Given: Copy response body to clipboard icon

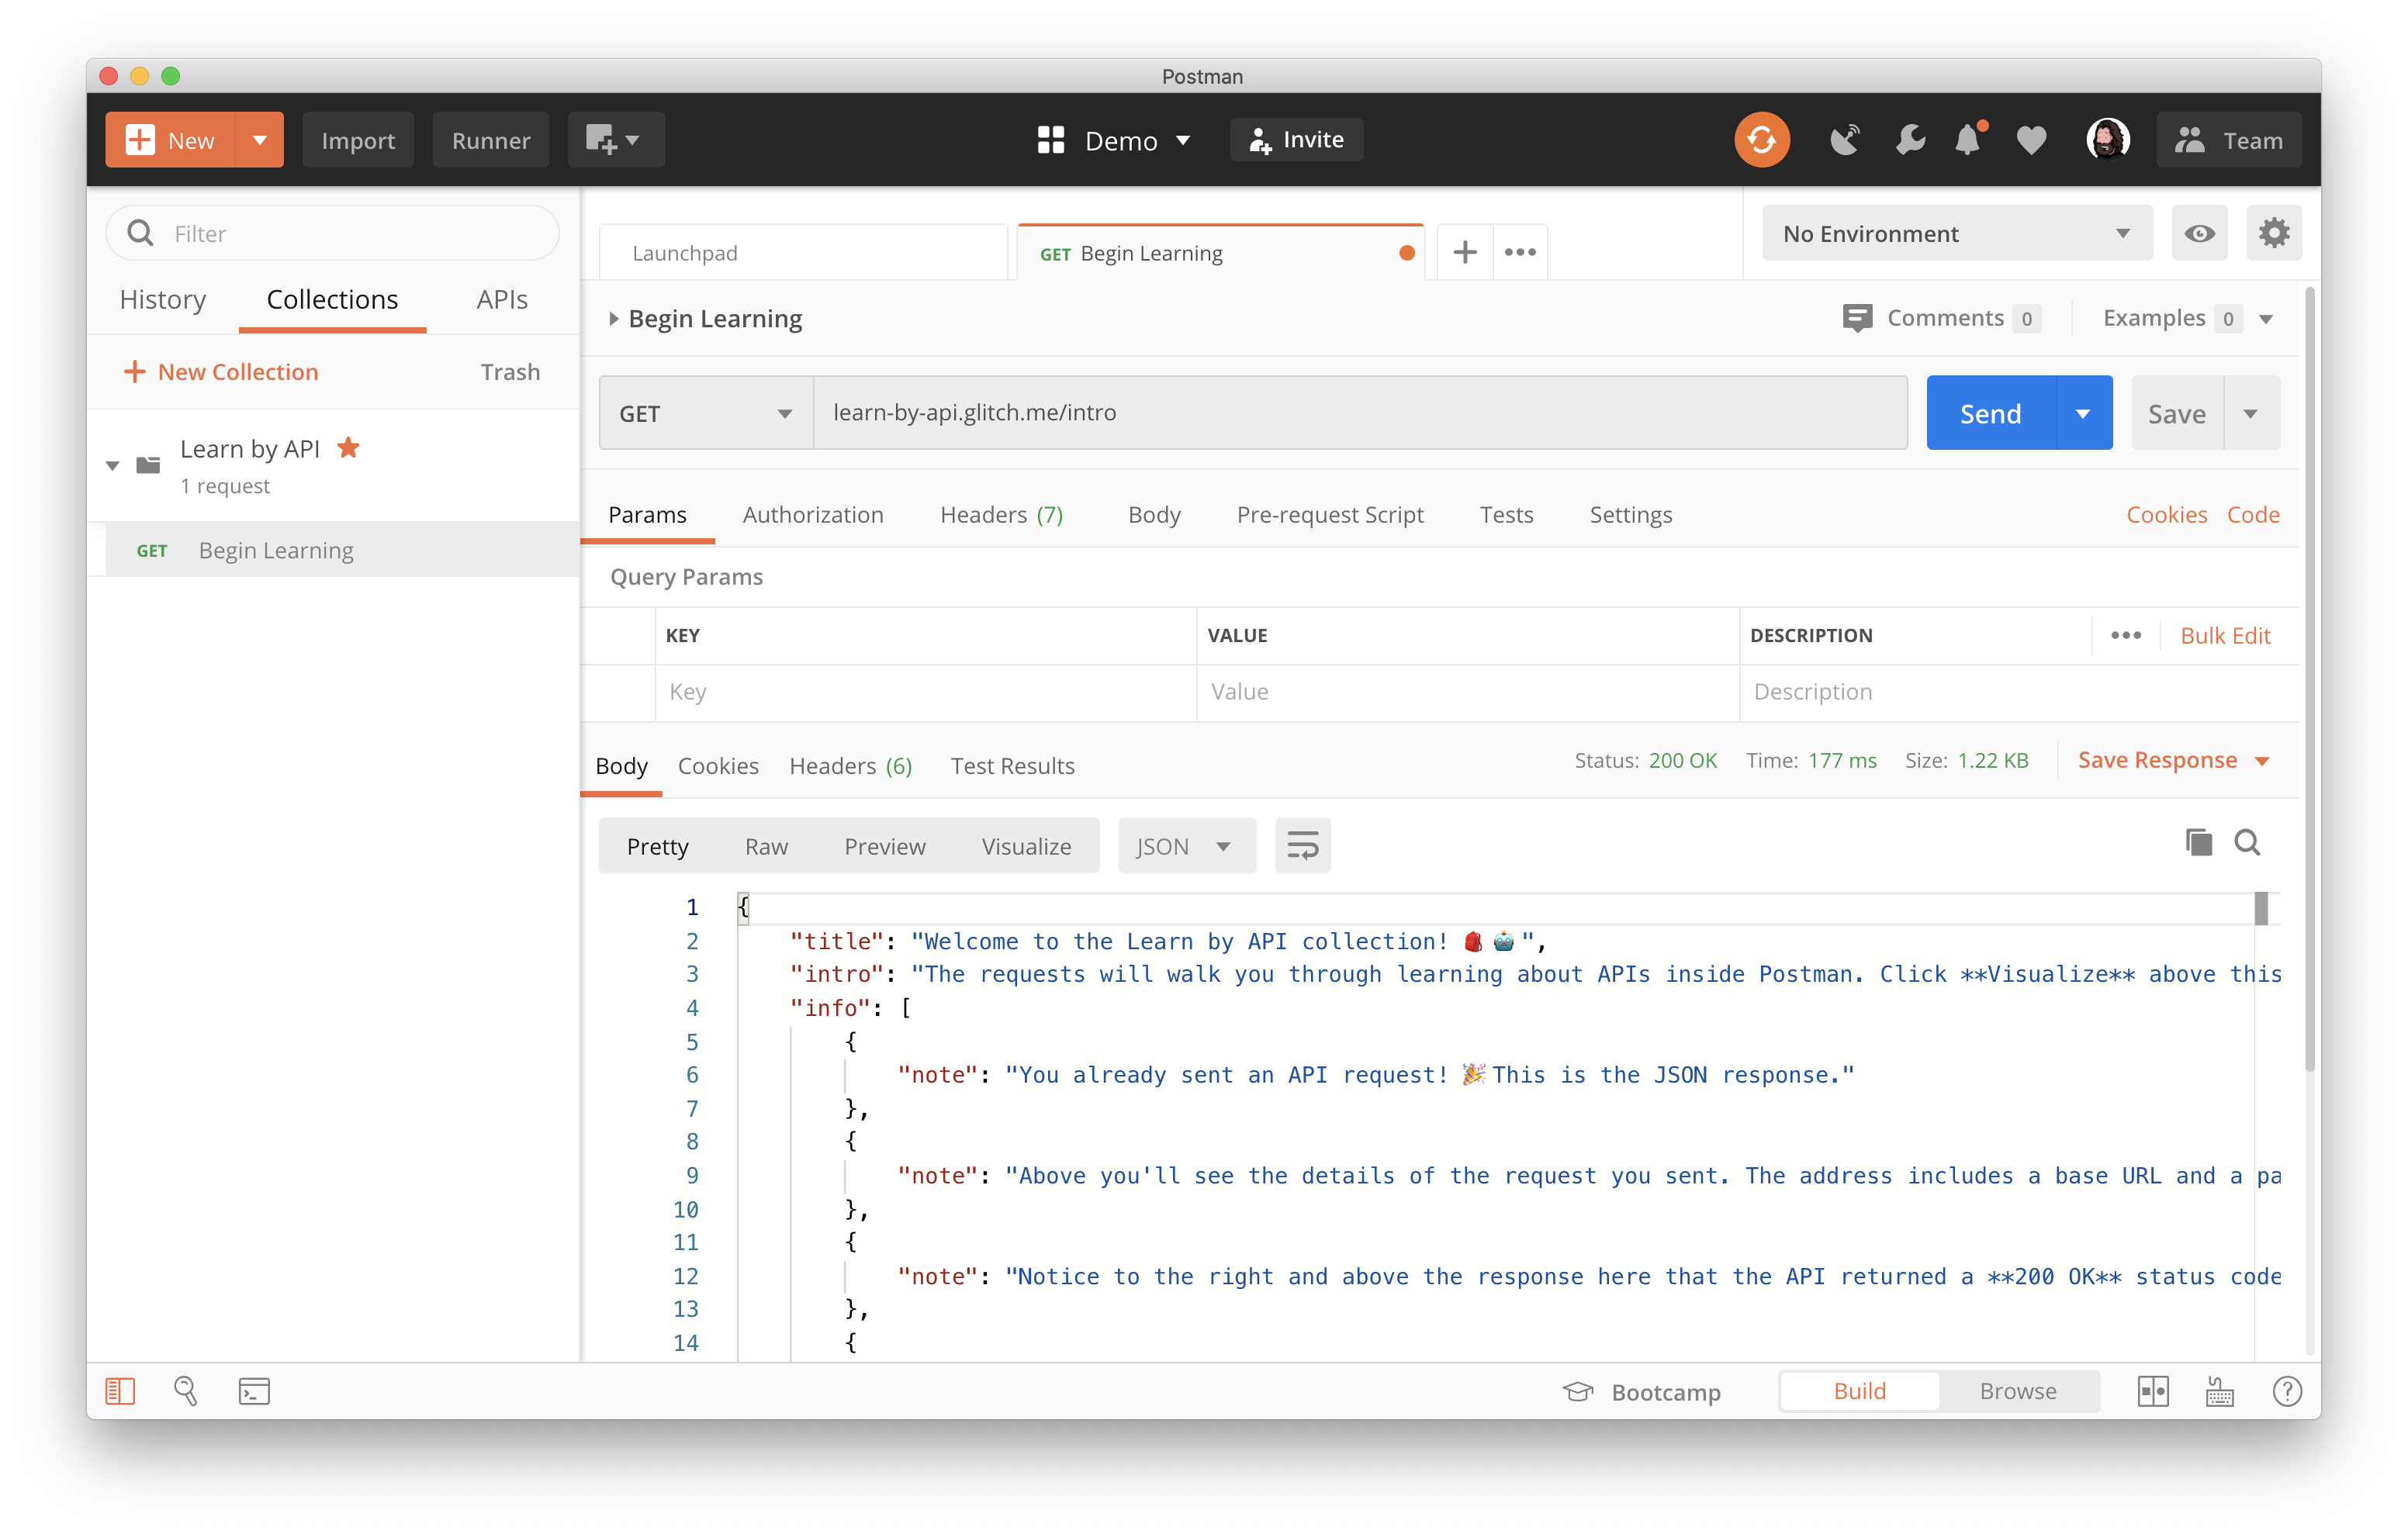Looking at the screenshot, I should 2198,843.
